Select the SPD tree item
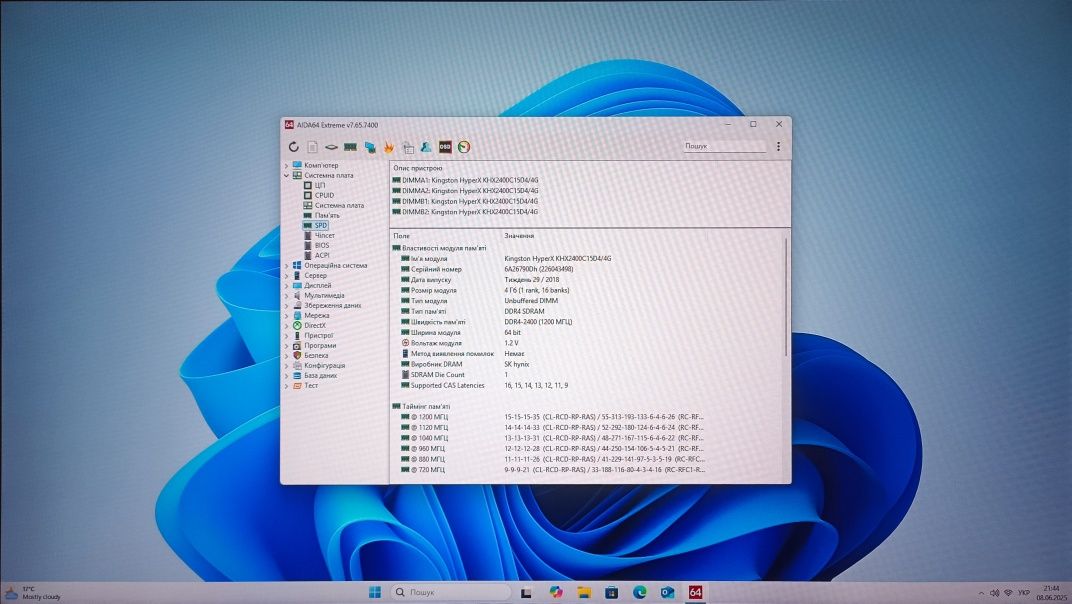 click(x=315, y=225)
